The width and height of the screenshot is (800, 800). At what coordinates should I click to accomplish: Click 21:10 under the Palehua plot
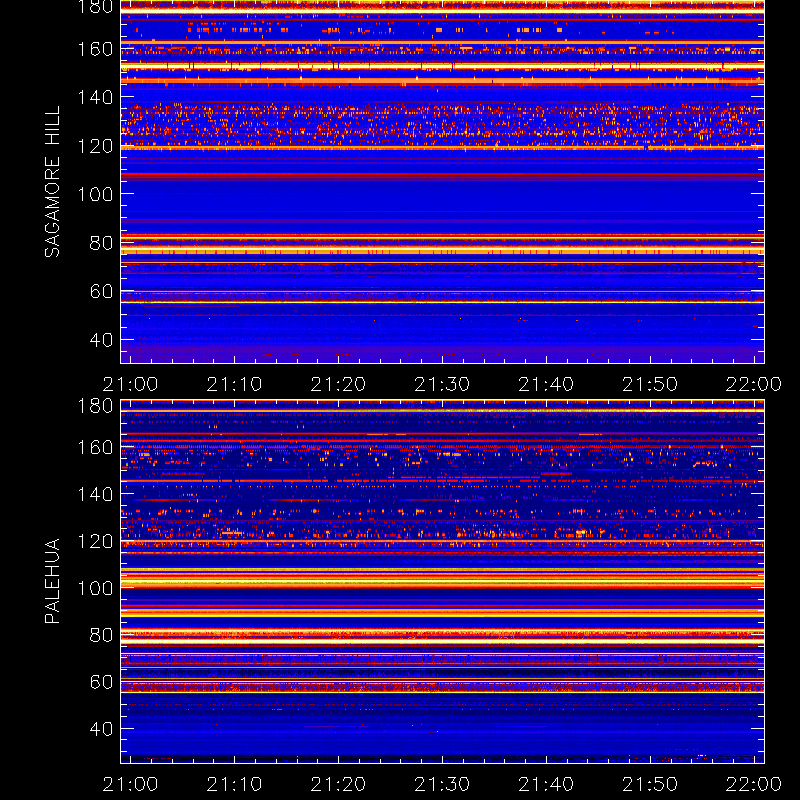[234, 784]
